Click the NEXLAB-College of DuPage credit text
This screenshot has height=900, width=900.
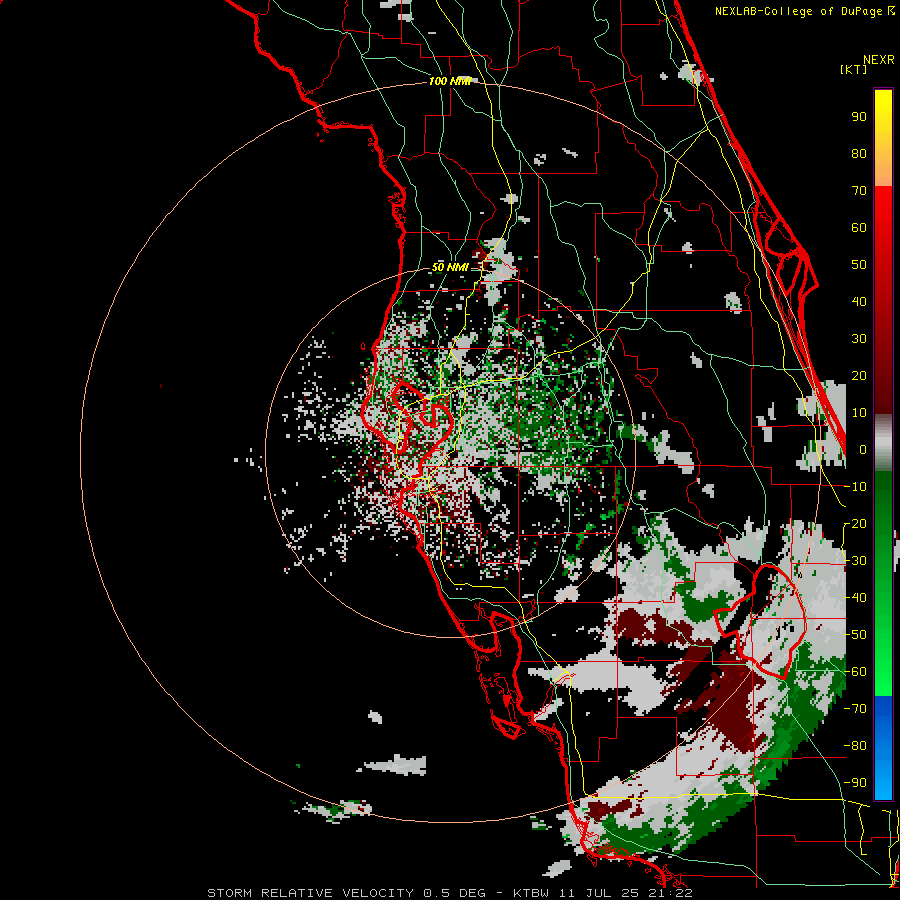click(x=804, y=11)
